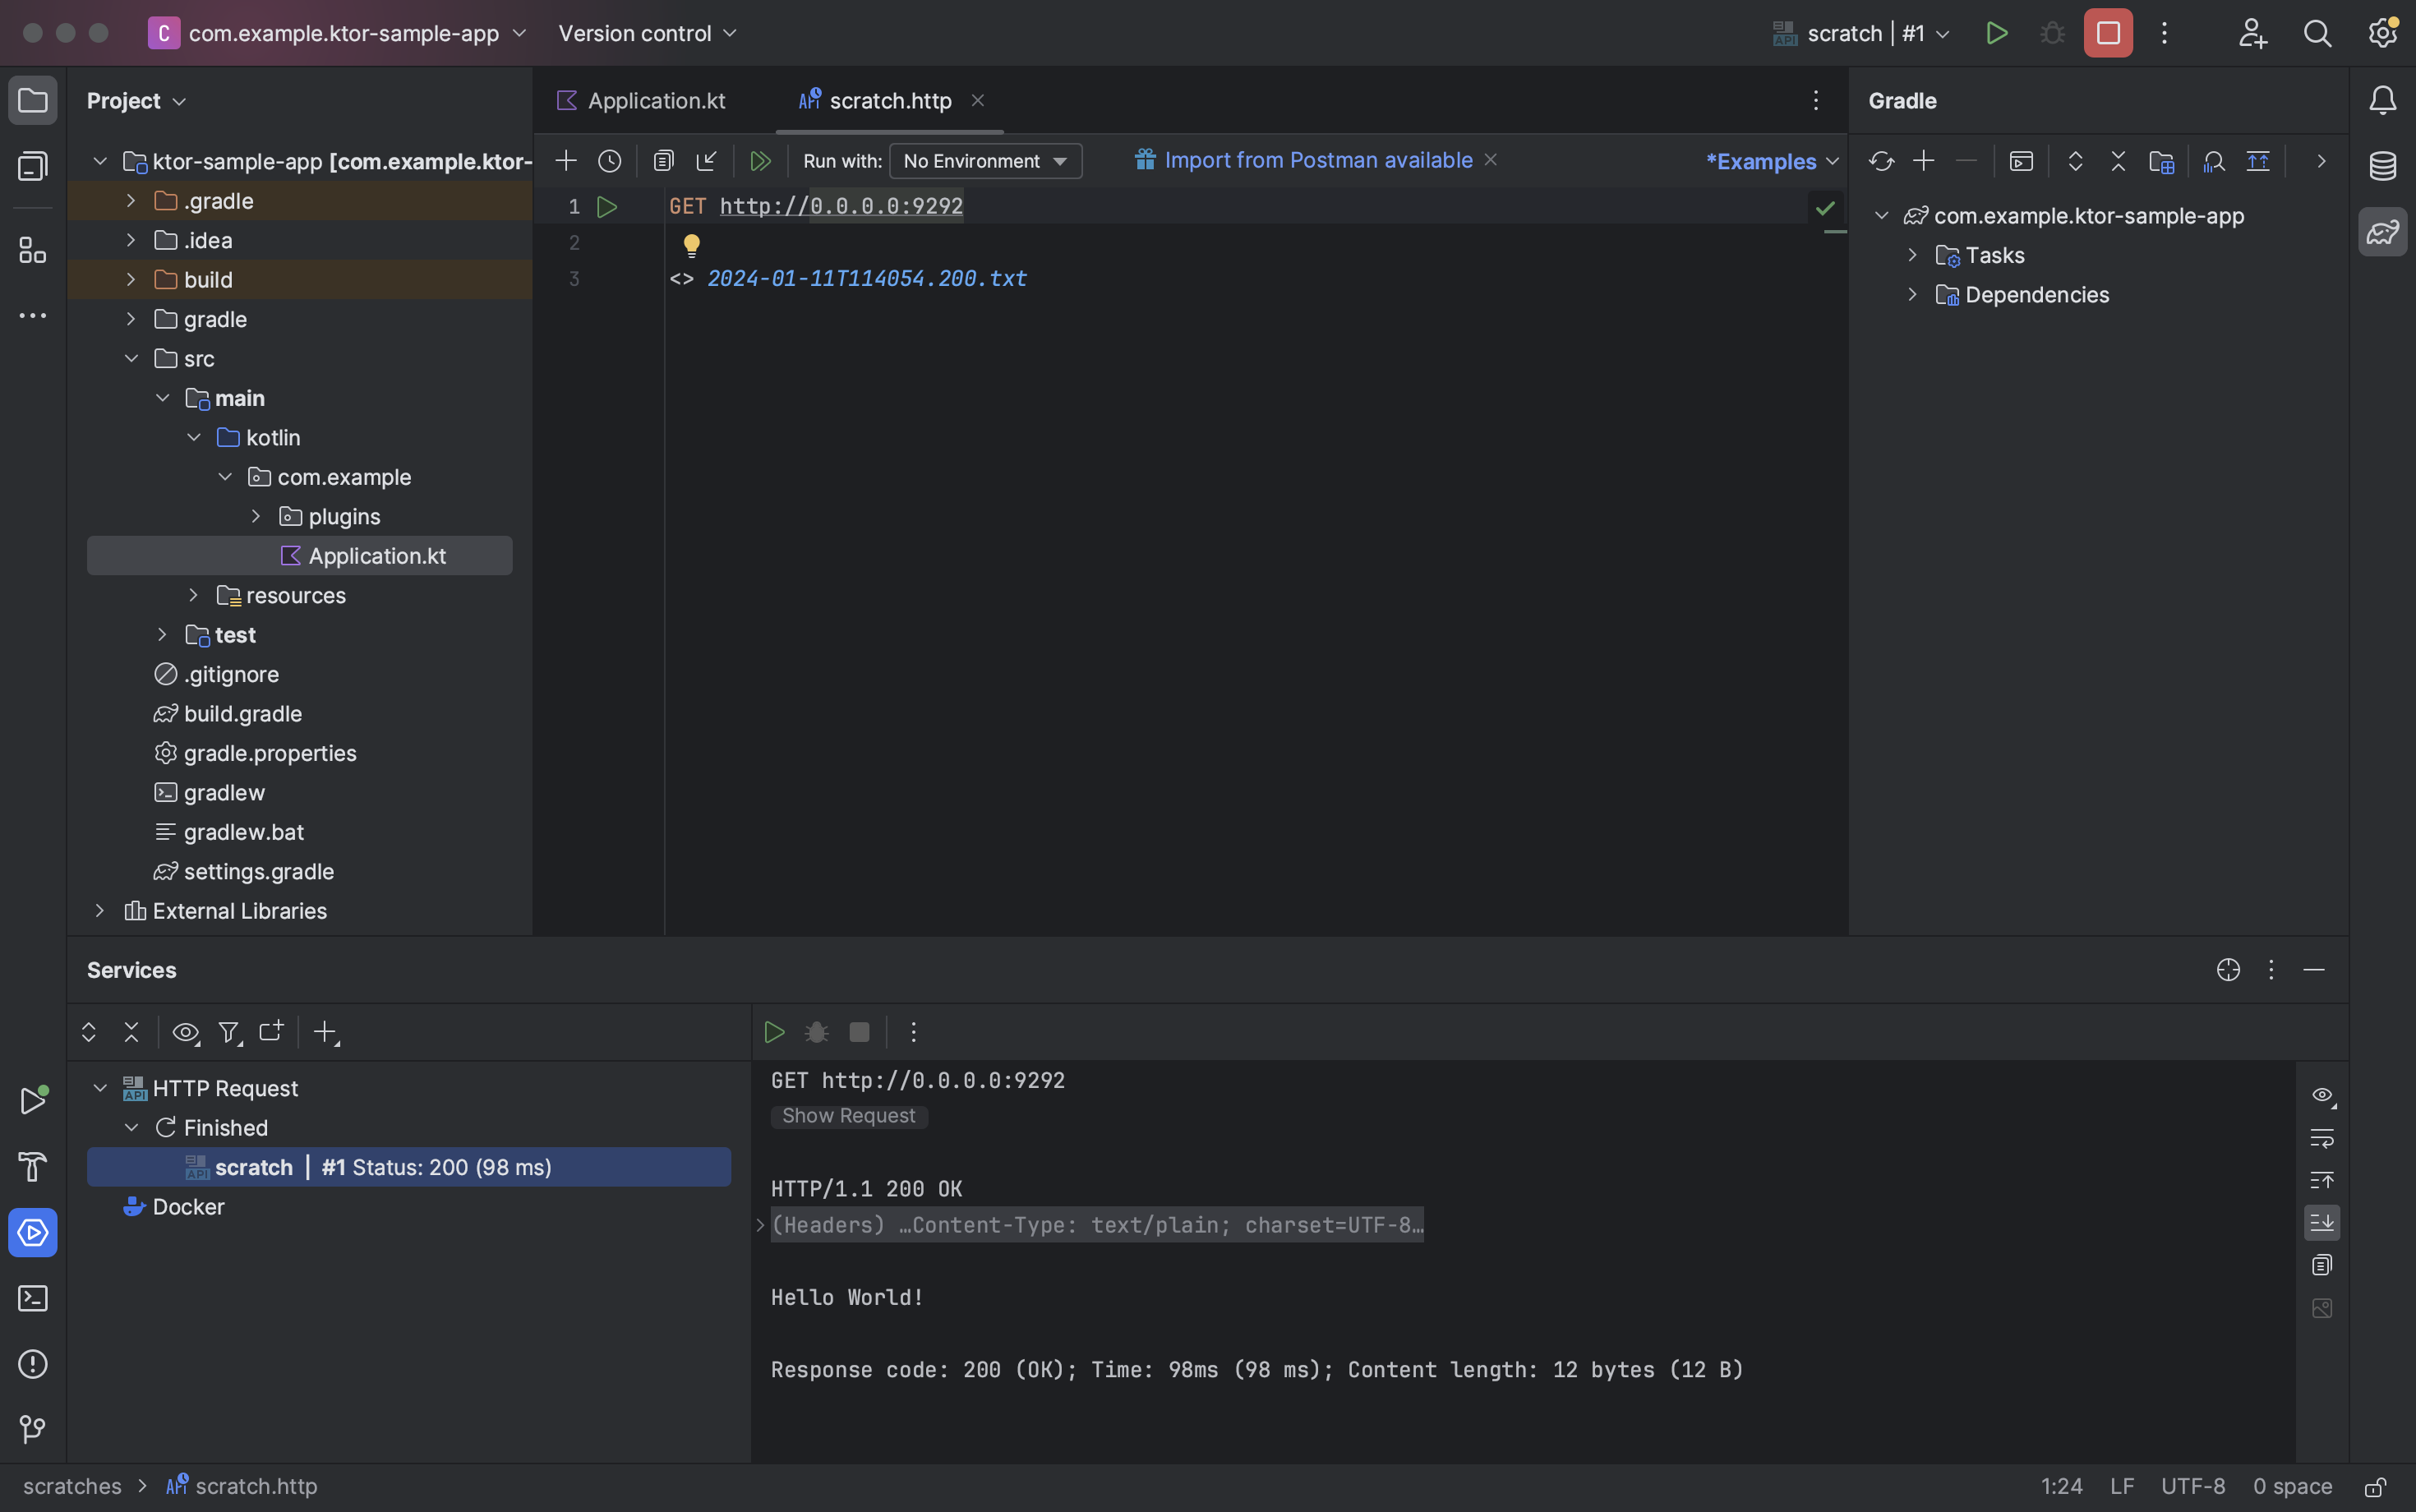Collapse all nodes in the Gradle panel
Image resolution: width=2416 pixels, height=1512 pixels.
[2117, 160]
